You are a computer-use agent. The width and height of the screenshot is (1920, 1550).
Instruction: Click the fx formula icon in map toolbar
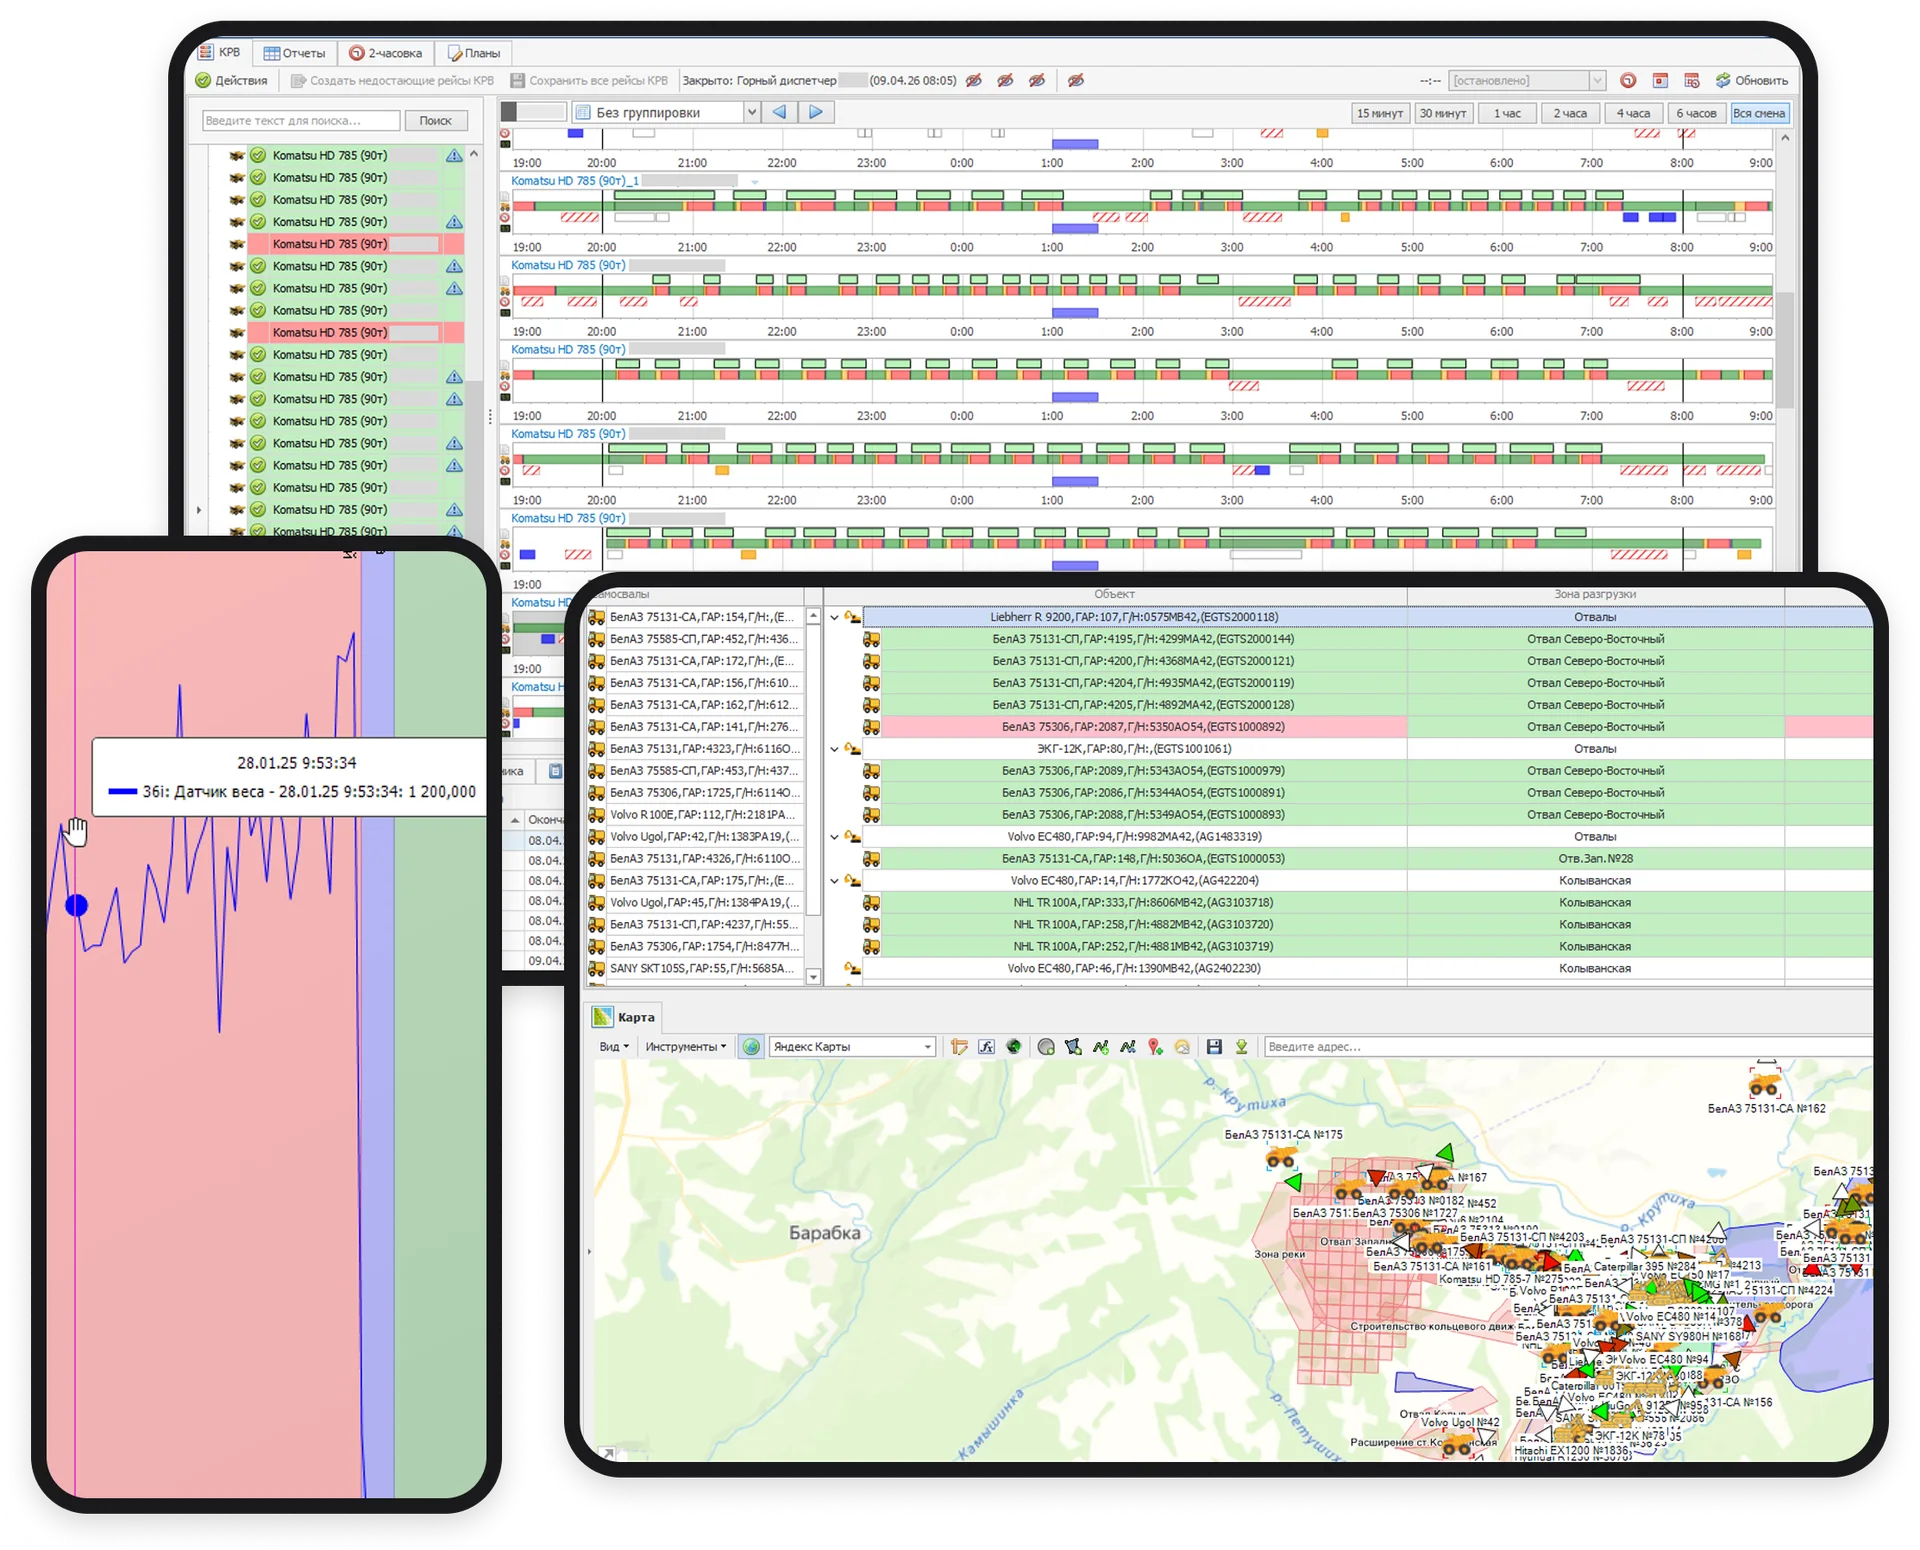tap(986, 1047)
